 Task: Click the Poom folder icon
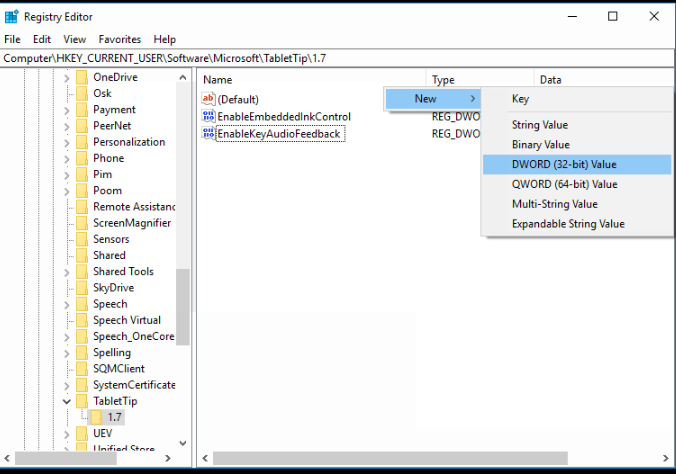(x=81, y=191)
